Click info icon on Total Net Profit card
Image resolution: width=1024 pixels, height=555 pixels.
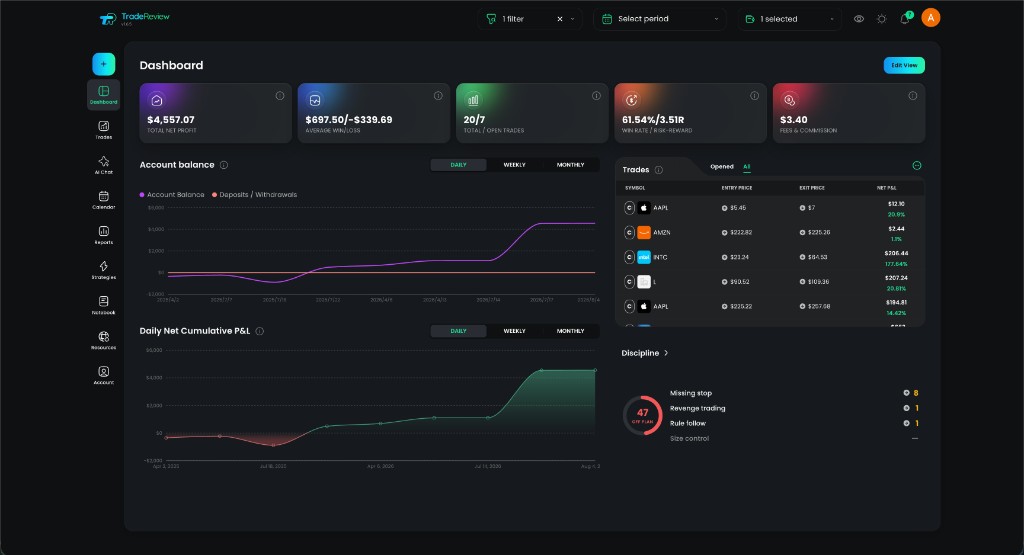280,95
